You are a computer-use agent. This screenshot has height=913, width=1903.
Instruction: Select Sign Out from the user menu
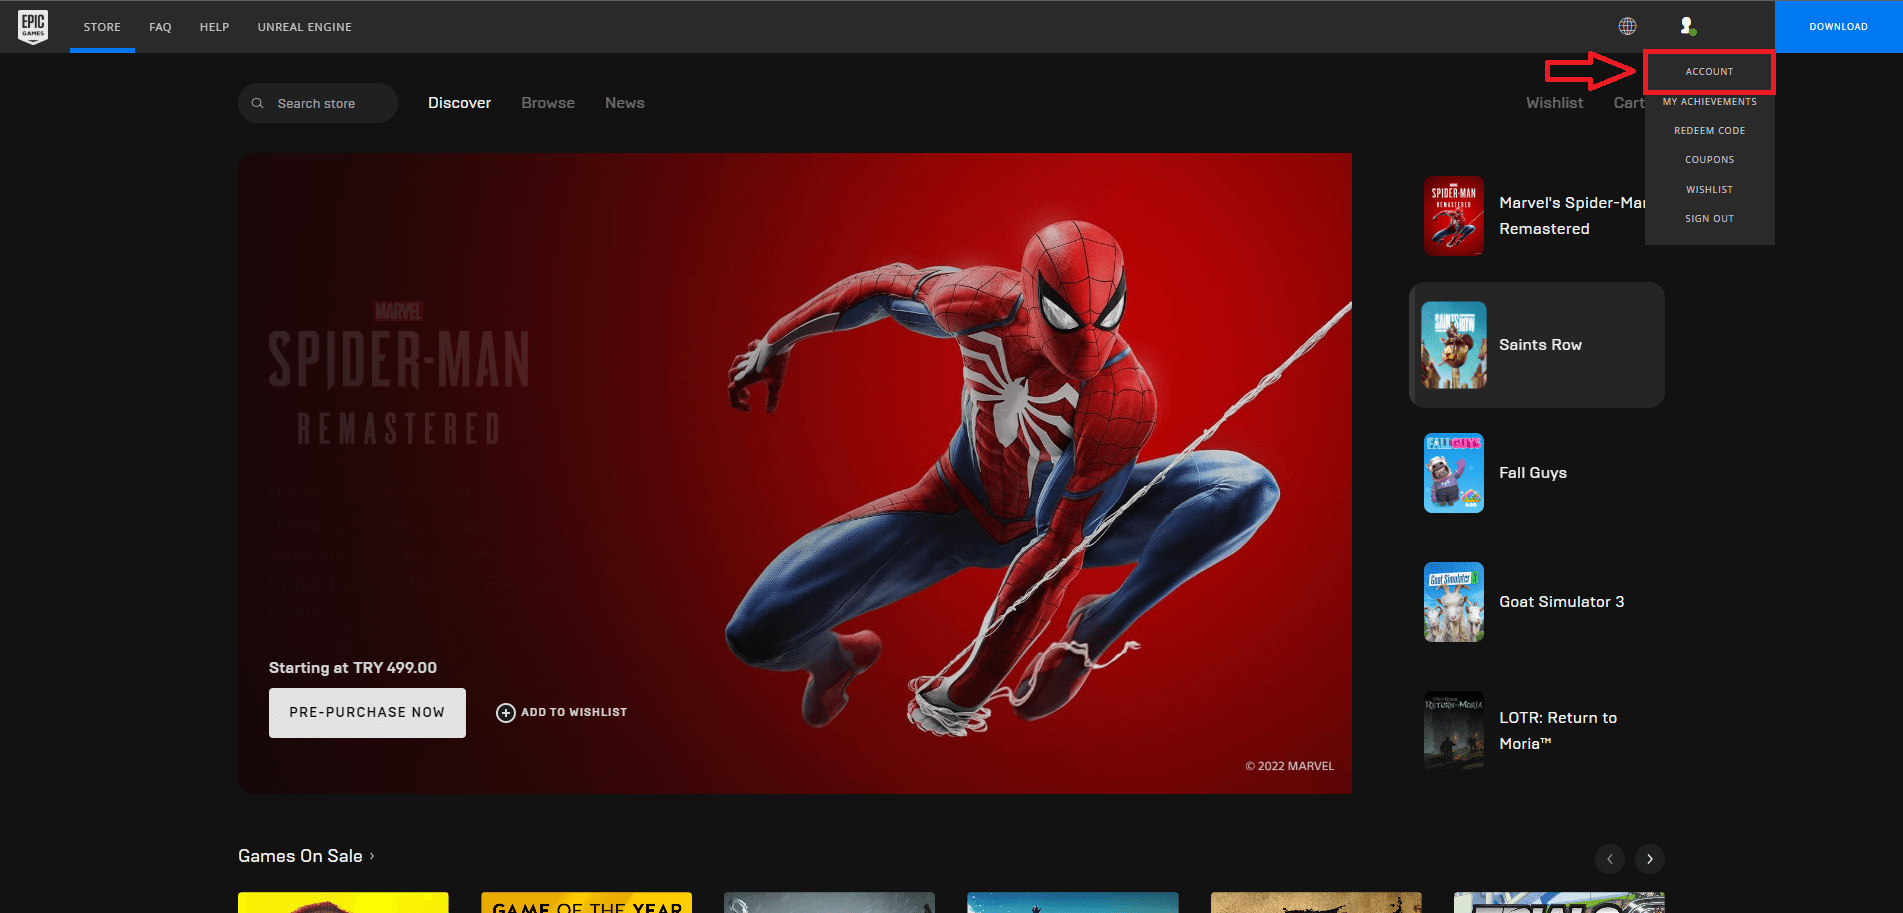click(1709, 219)
